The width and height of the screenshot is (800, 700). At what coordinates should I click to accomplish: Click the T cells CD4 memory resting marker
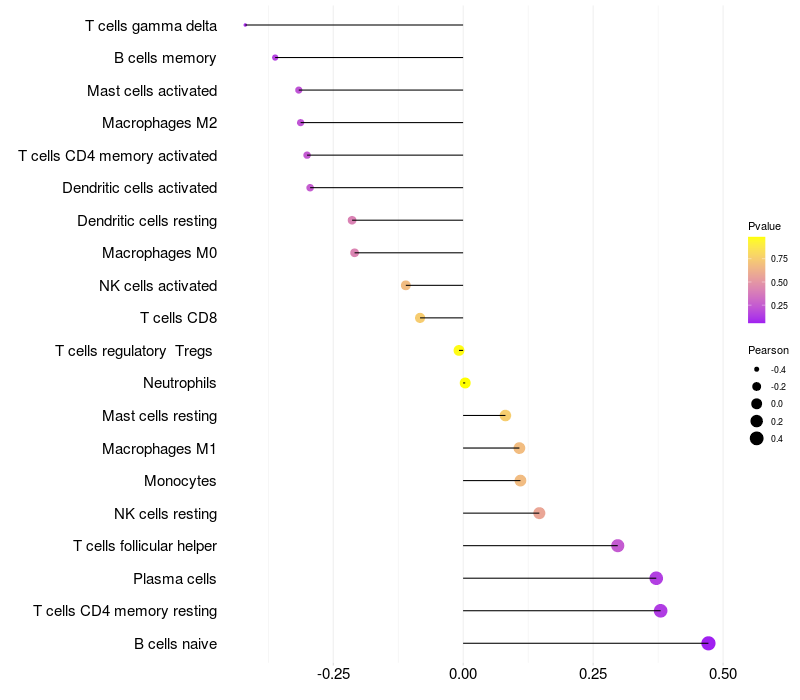660,611
